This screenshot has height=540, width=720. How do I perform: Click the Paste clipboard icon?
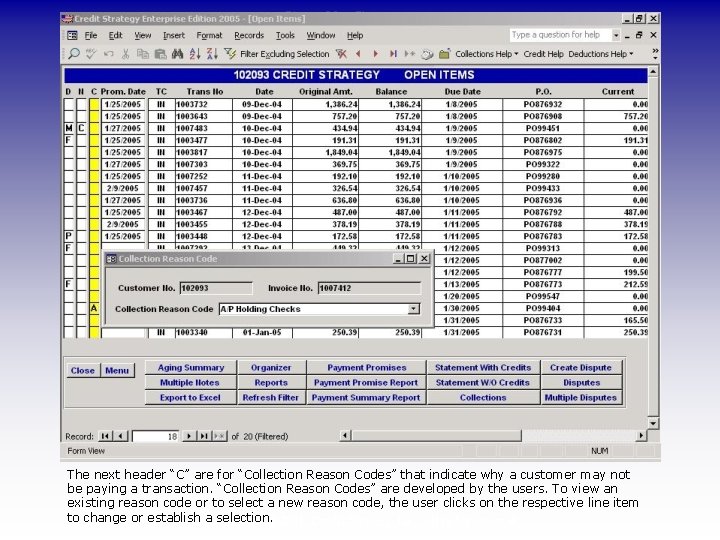pos(160,54)
